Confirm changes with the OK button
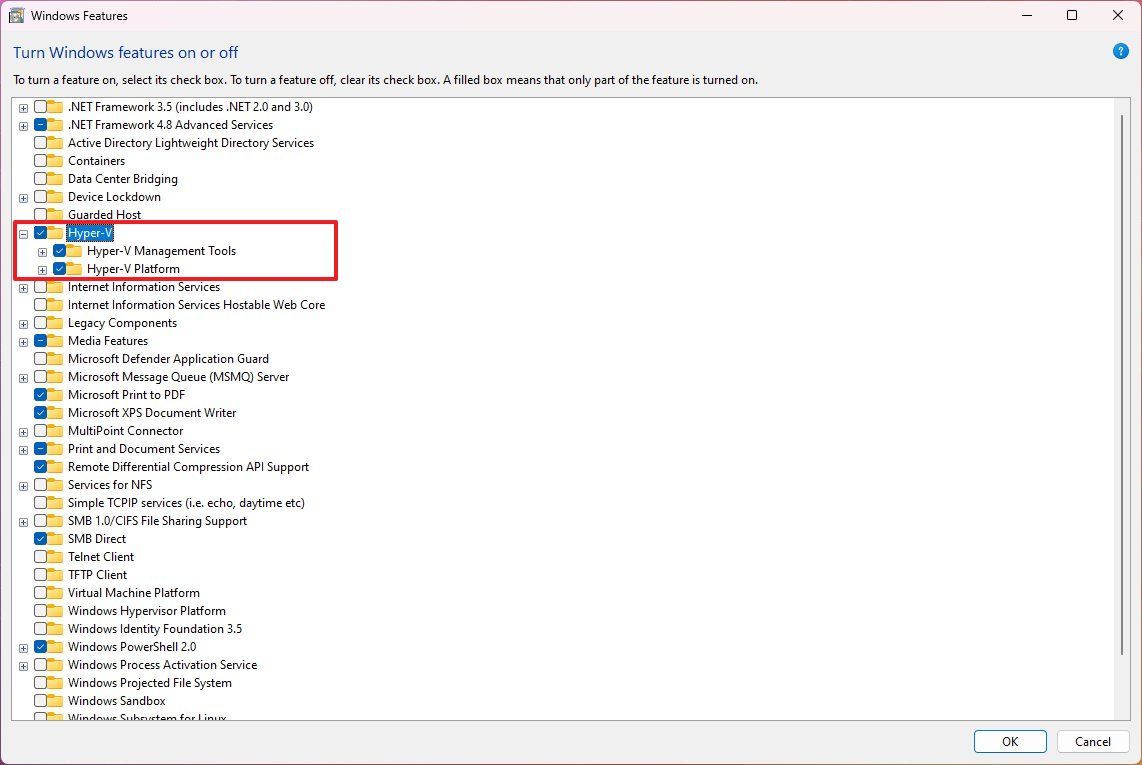 [x=1009, y=742]
